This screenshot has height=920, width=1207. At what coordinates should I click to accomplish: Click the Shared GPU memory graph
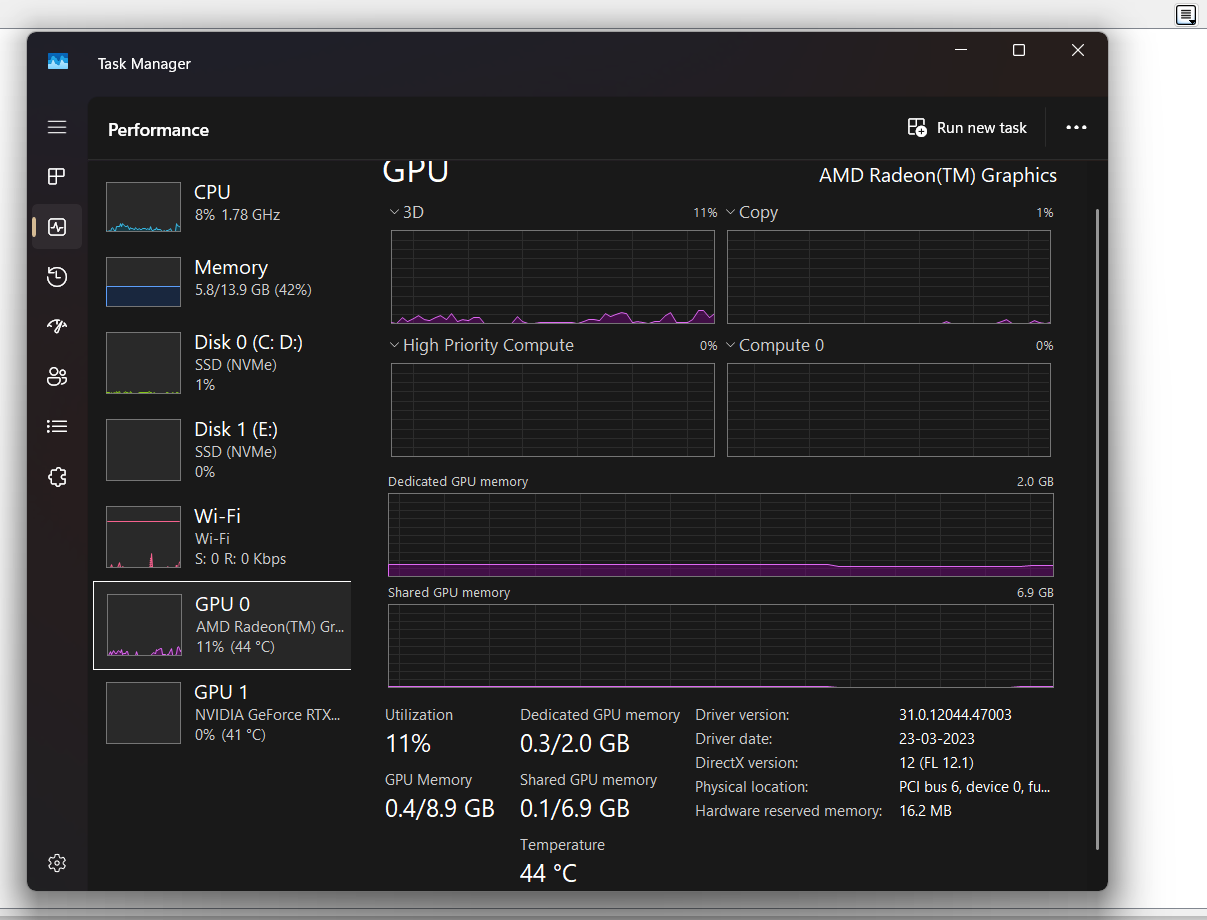[721, 646]
